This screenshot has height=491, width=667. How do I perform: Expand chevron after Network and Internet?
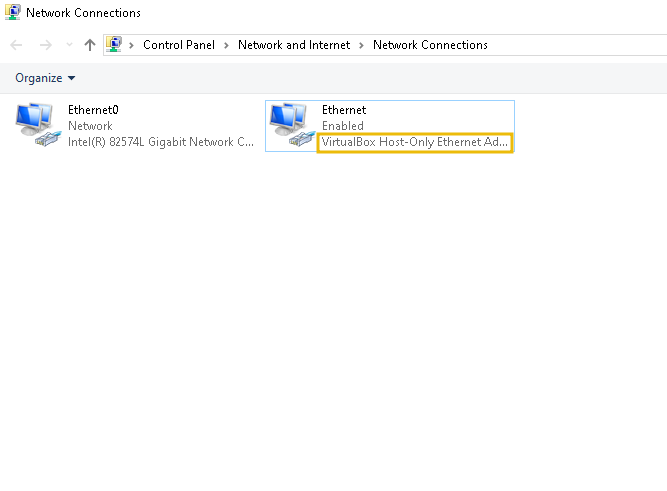pos(361,45)
